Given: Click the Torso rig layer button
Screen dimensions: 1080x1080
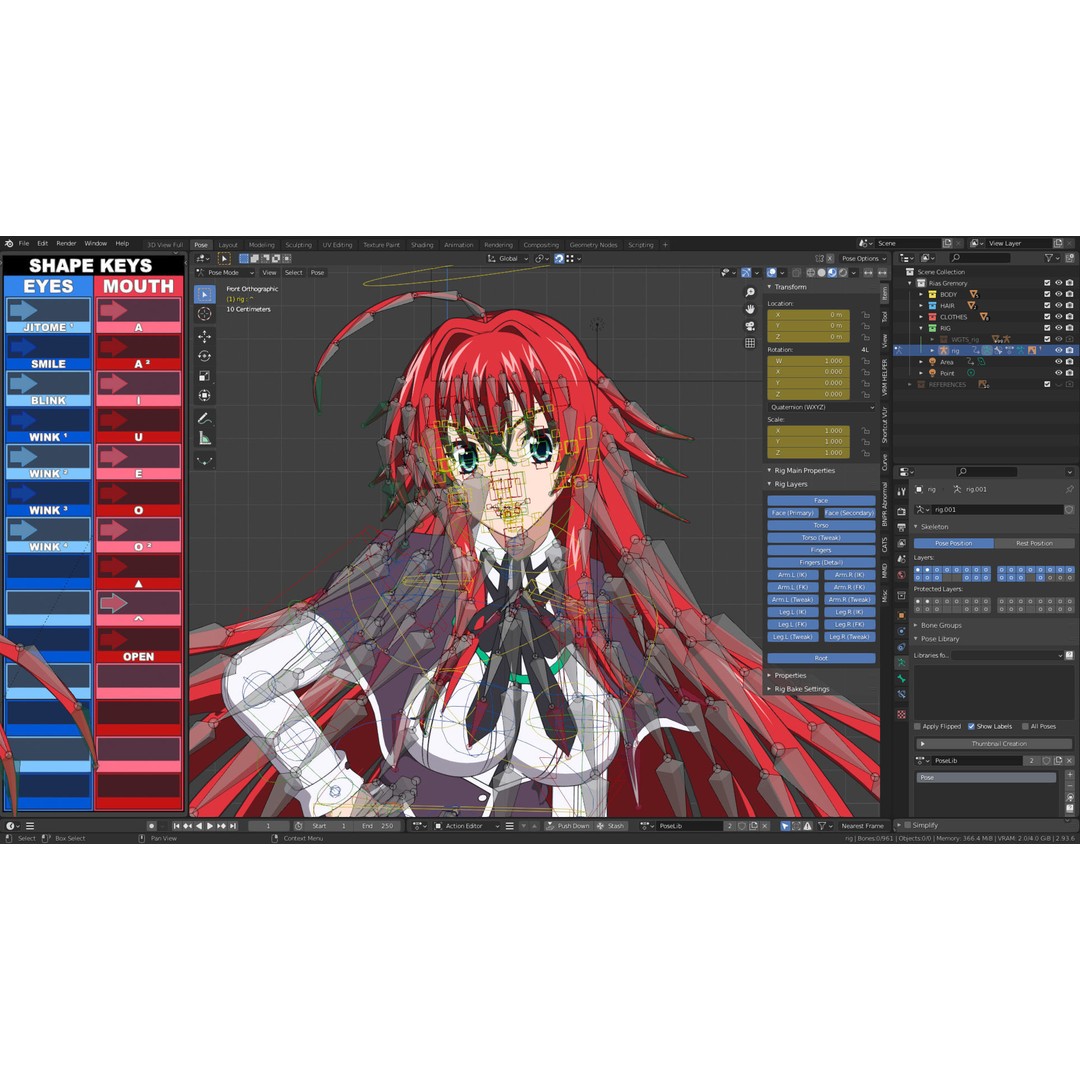Looking at the screenshot, I should pos(821,526).
